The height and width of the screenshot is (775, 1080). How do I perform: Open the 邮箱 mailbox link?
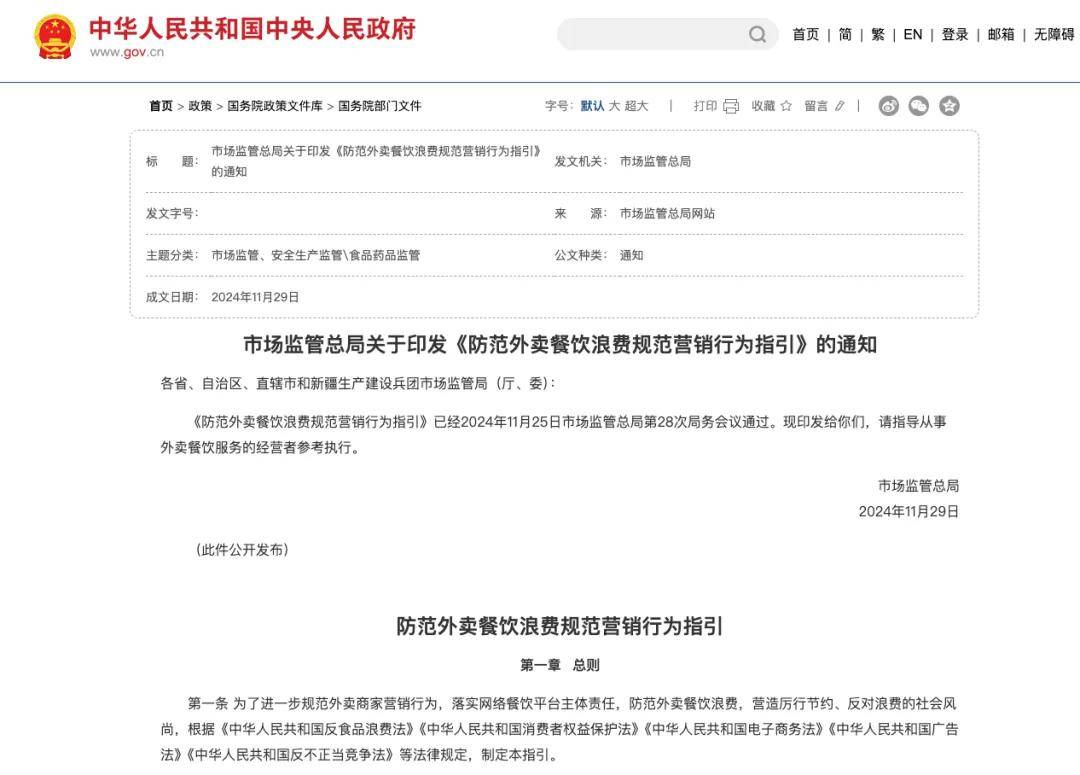click(1000, 33)
